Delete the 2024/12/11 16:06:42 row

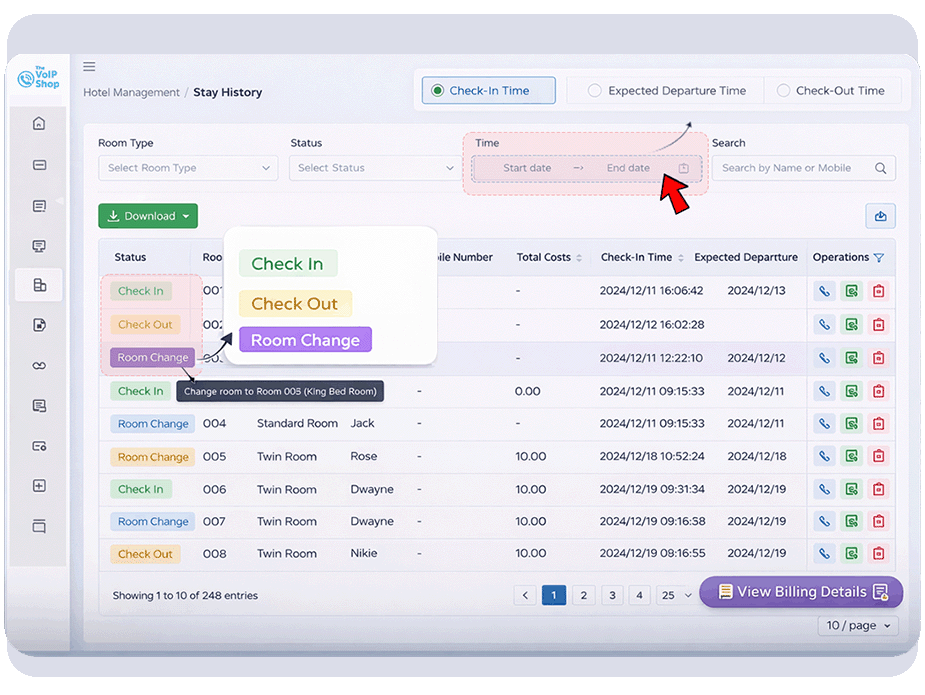[x=878, y=291]
